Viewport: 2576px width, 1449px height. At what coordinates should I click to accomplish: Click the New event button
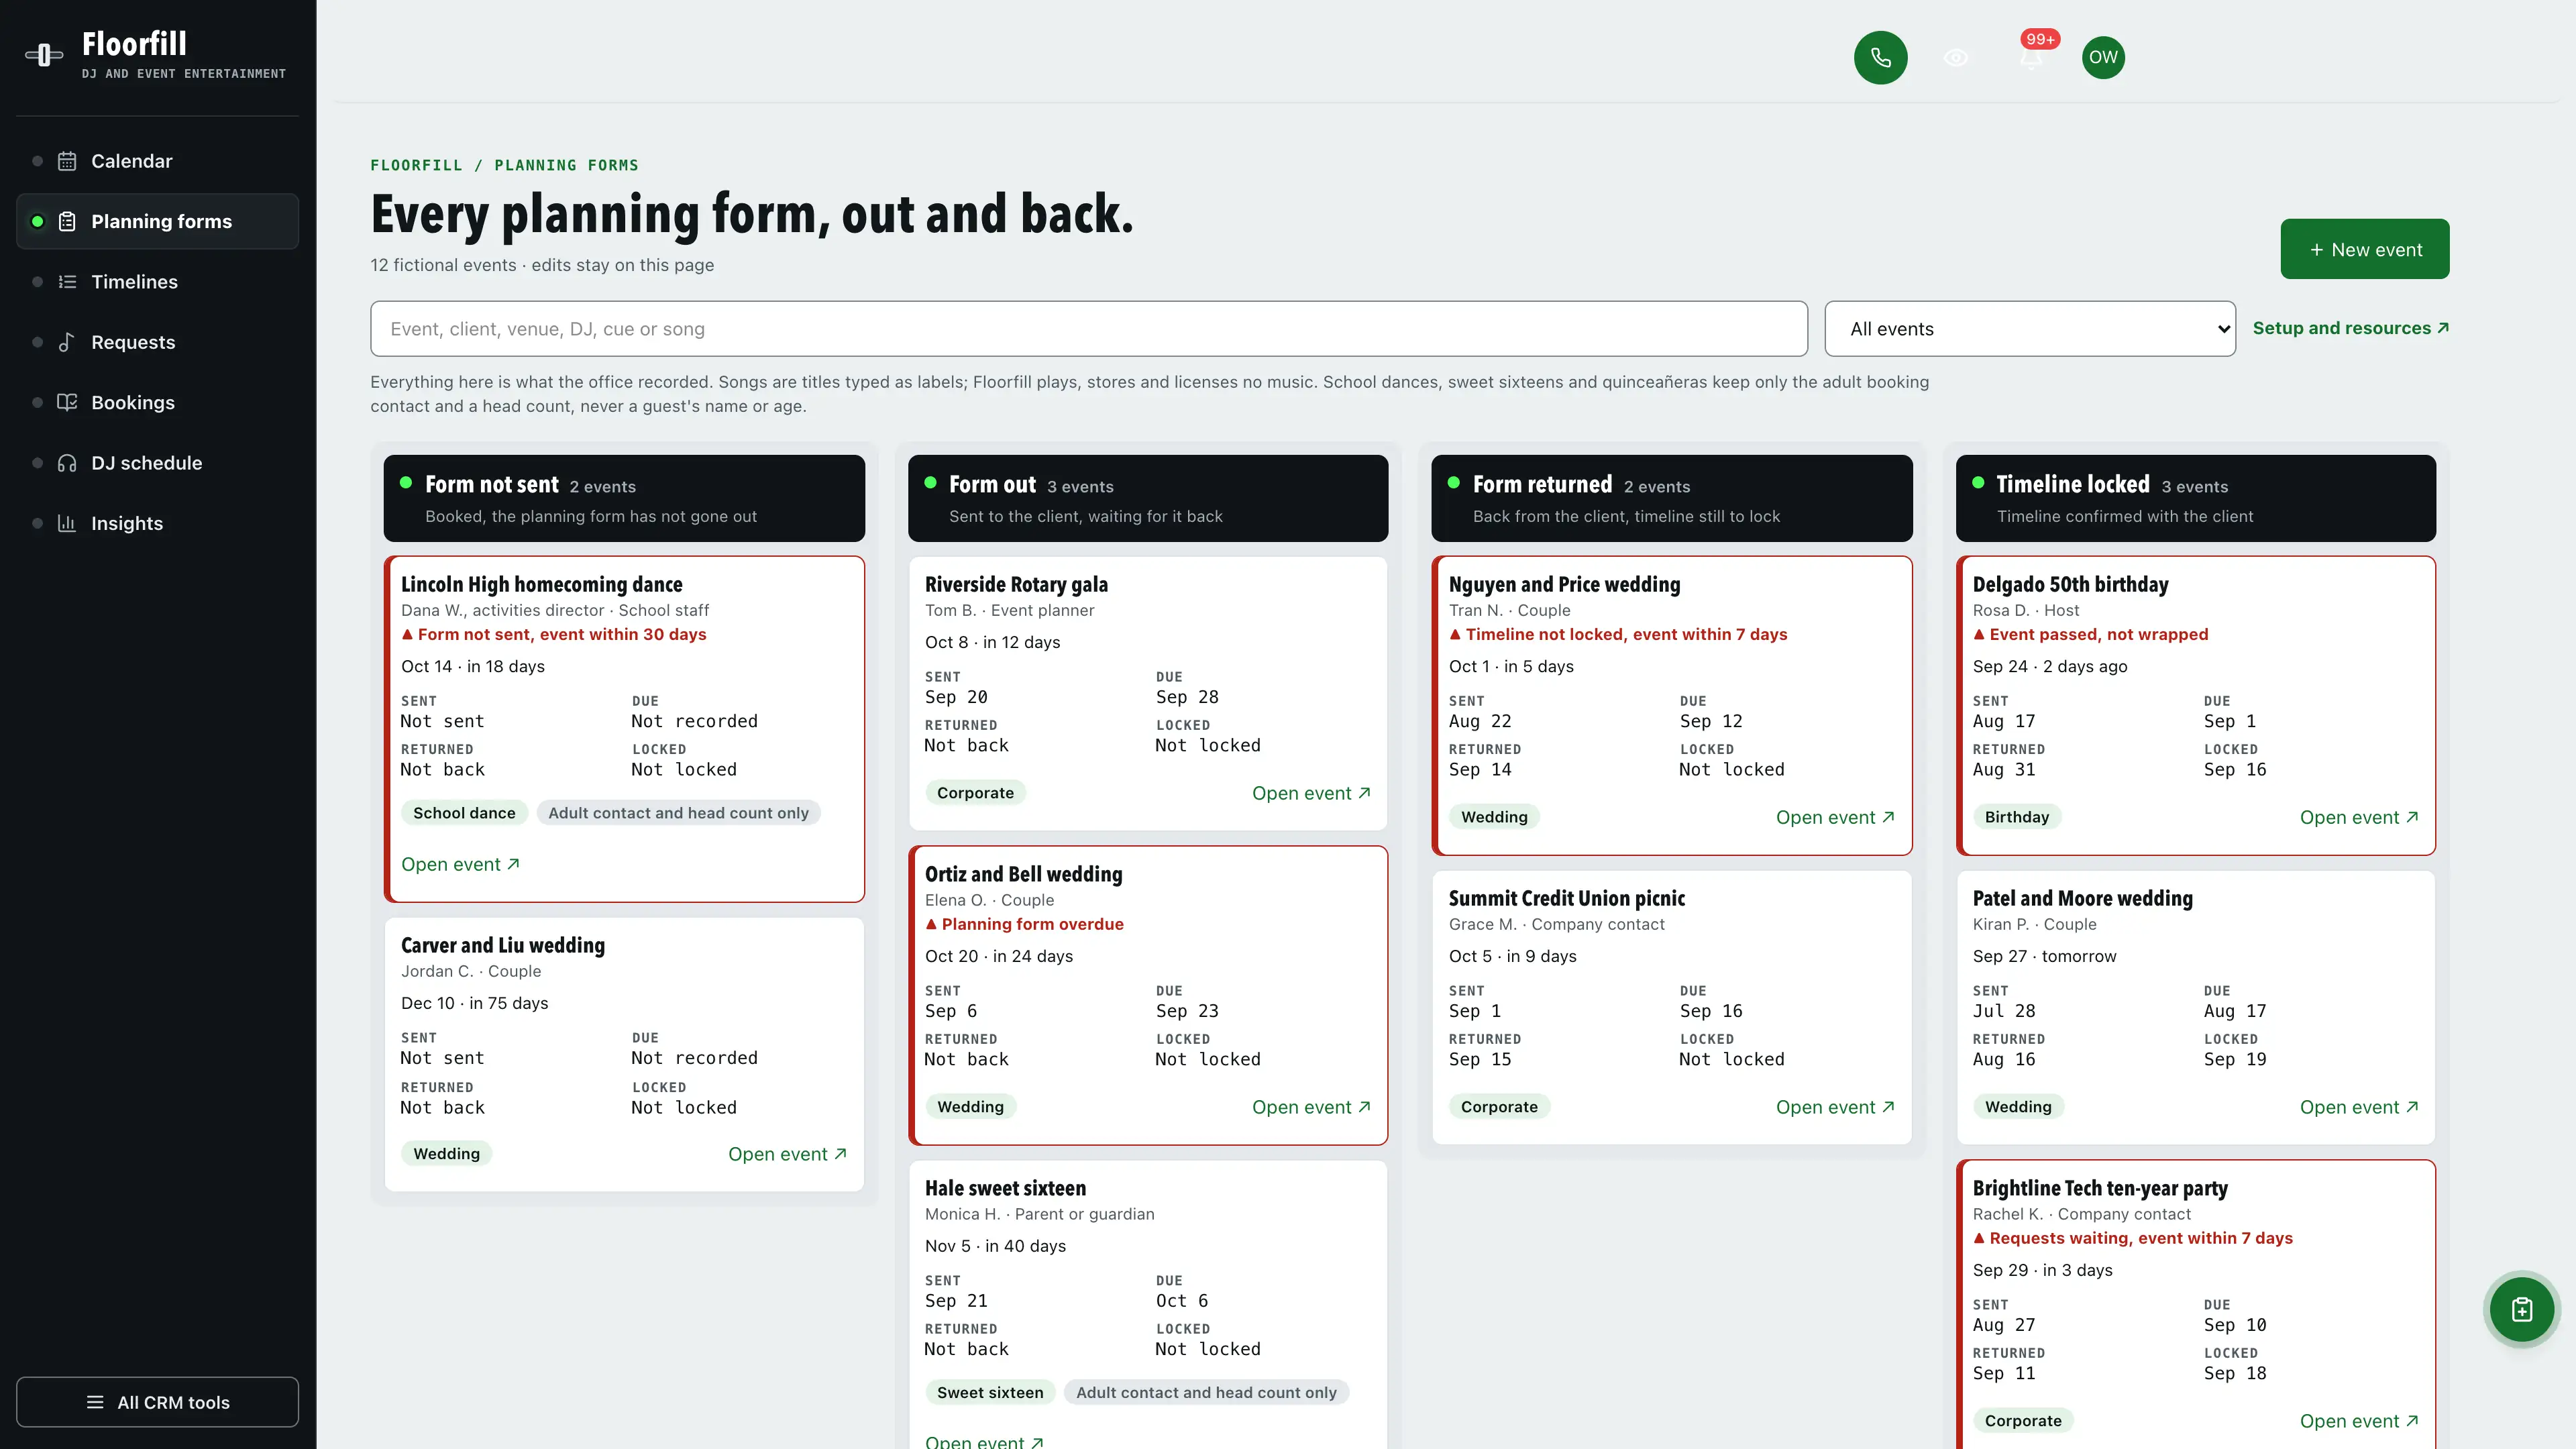pos(2364,249)
